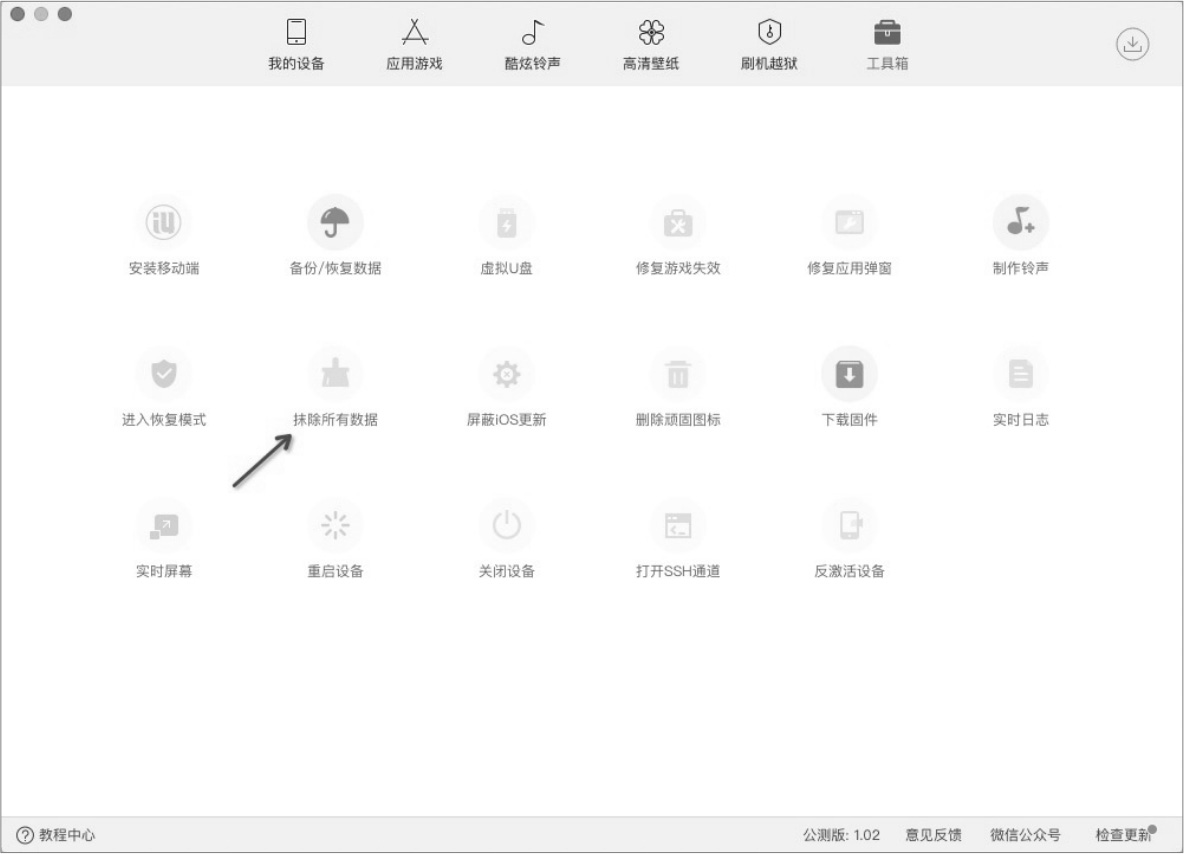1184x854 pixels.
Task: Click the 制作铃声 label
Action: (x=1021, y=268)
